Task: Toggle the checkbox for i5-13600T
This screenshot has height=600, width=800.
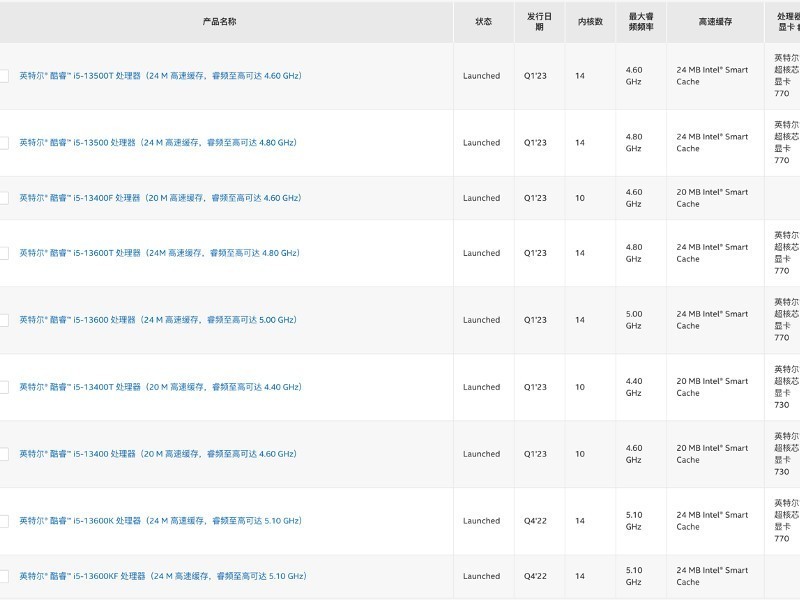Action: [x=3, y=253]
